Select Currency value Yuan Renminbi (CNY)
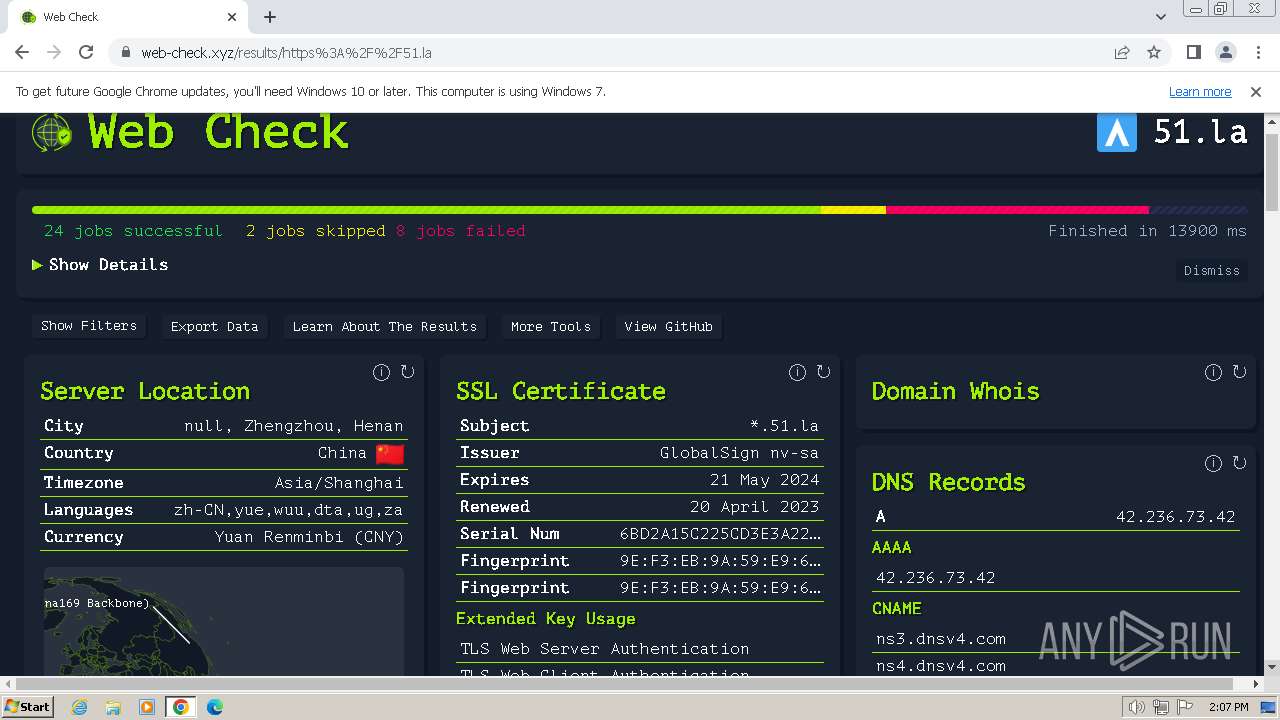Viewport: 1280px width, 720px height. [x=309, y=537]
